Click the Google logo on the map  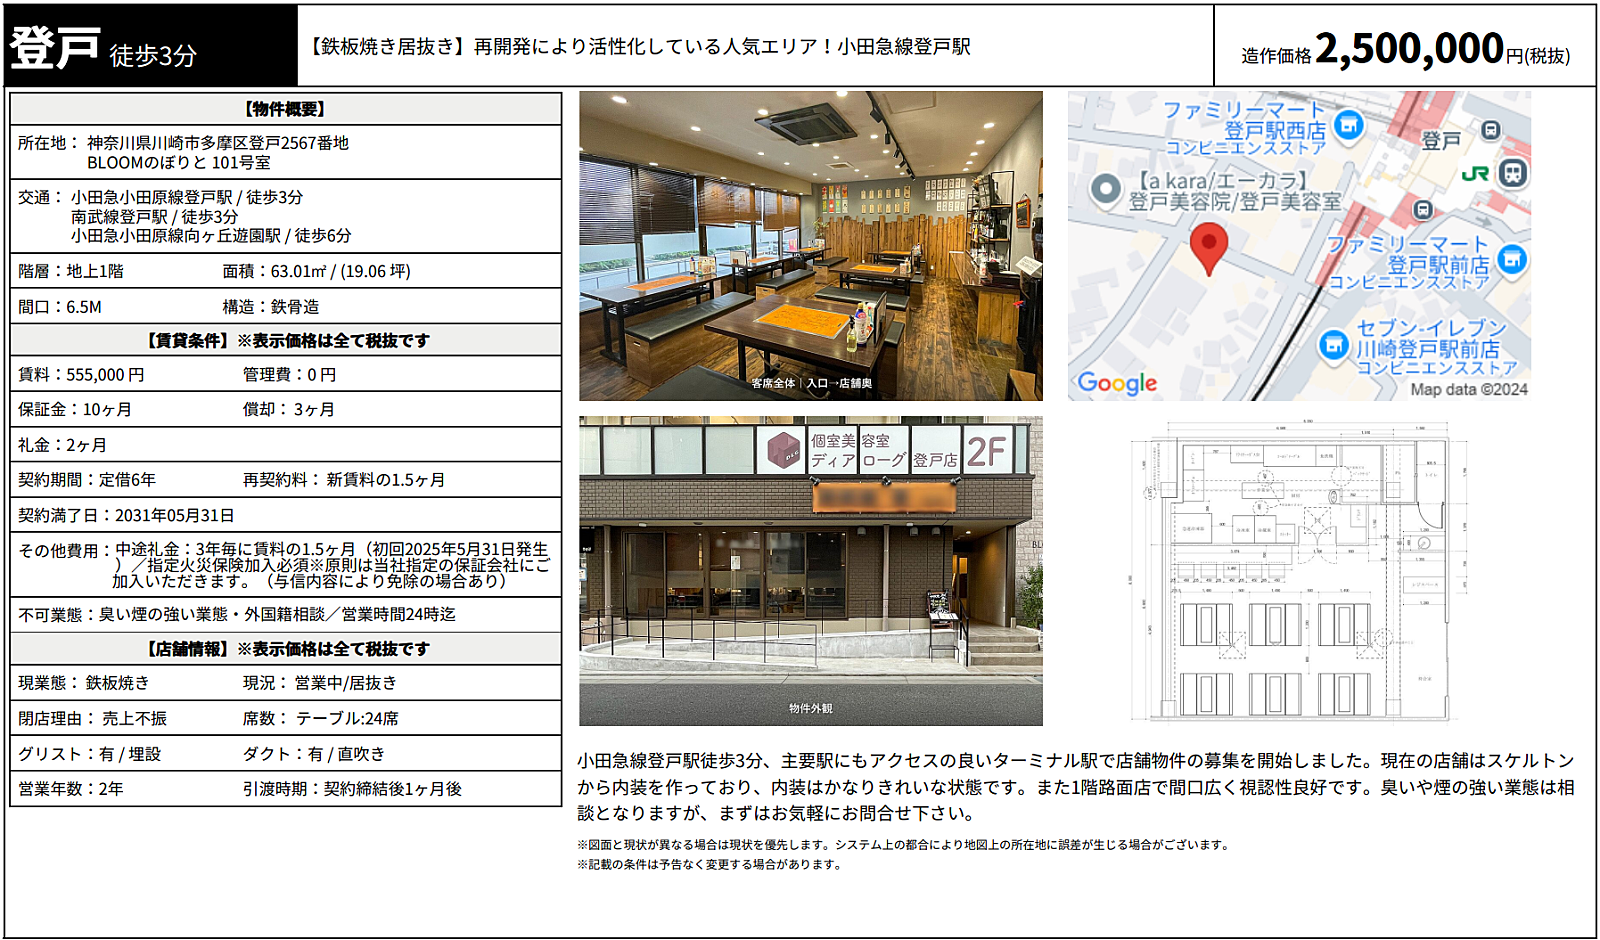1117,382
